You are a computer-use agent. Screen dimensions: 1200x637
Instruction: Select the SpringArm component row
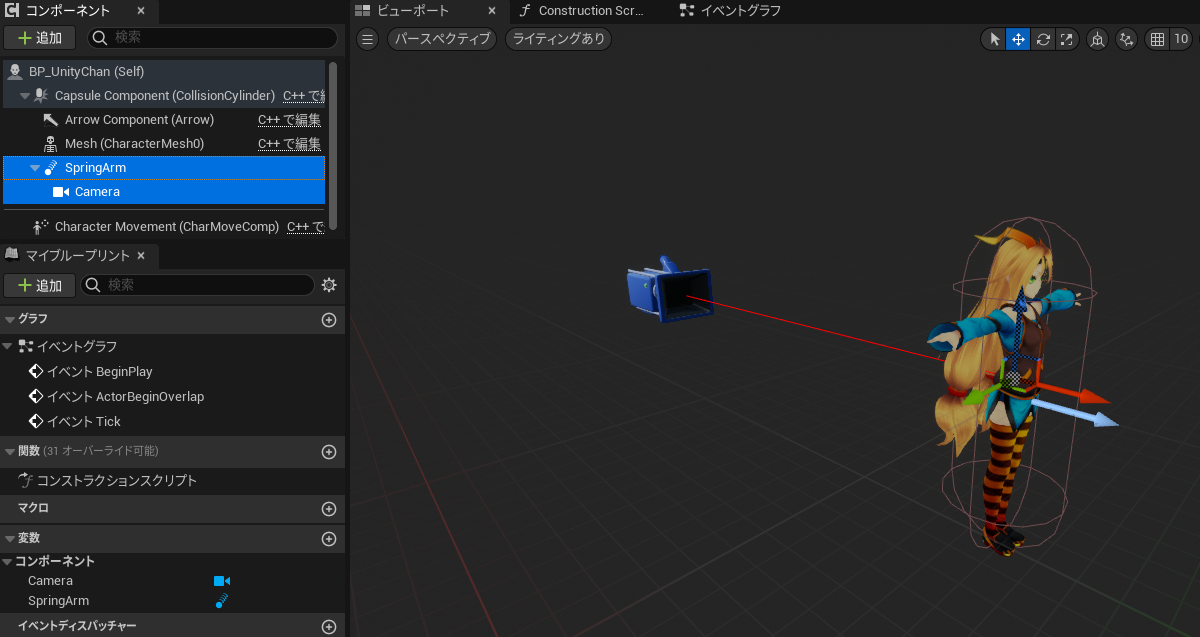[x=164, y=168]
